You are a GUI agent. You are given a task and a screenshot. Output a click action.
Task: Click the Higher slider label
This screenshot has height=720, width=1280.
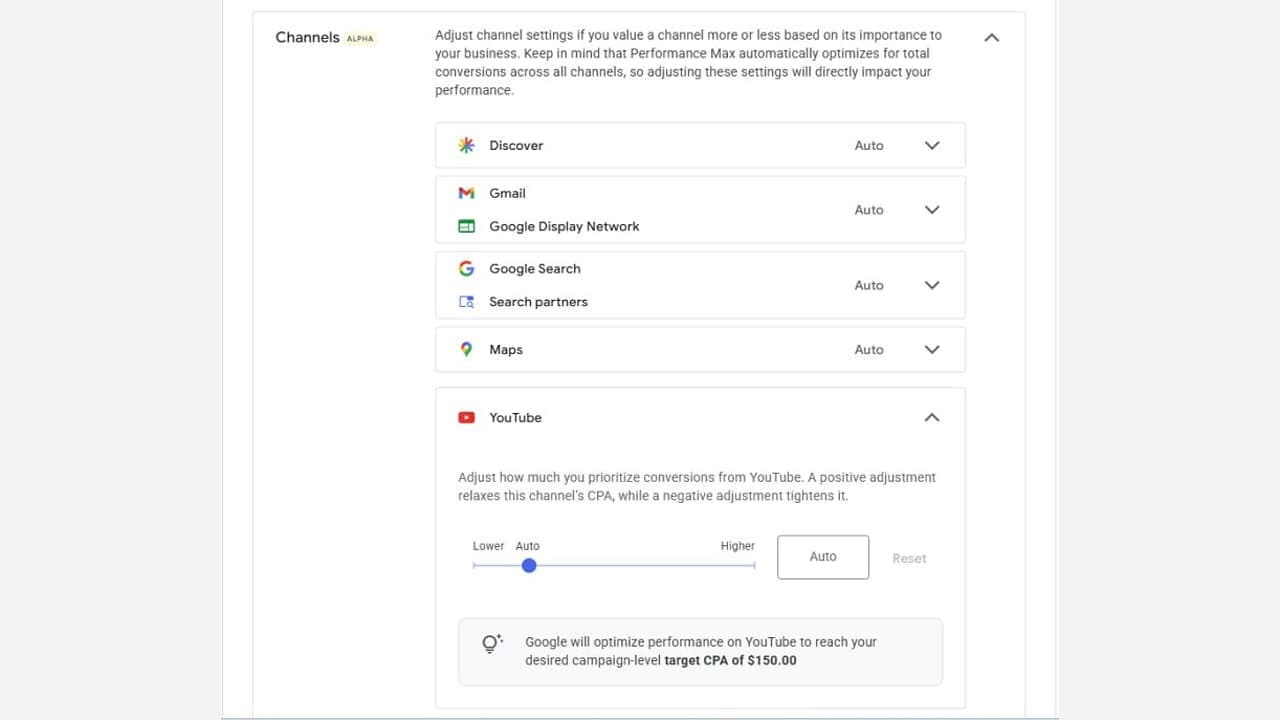point(738,546)
